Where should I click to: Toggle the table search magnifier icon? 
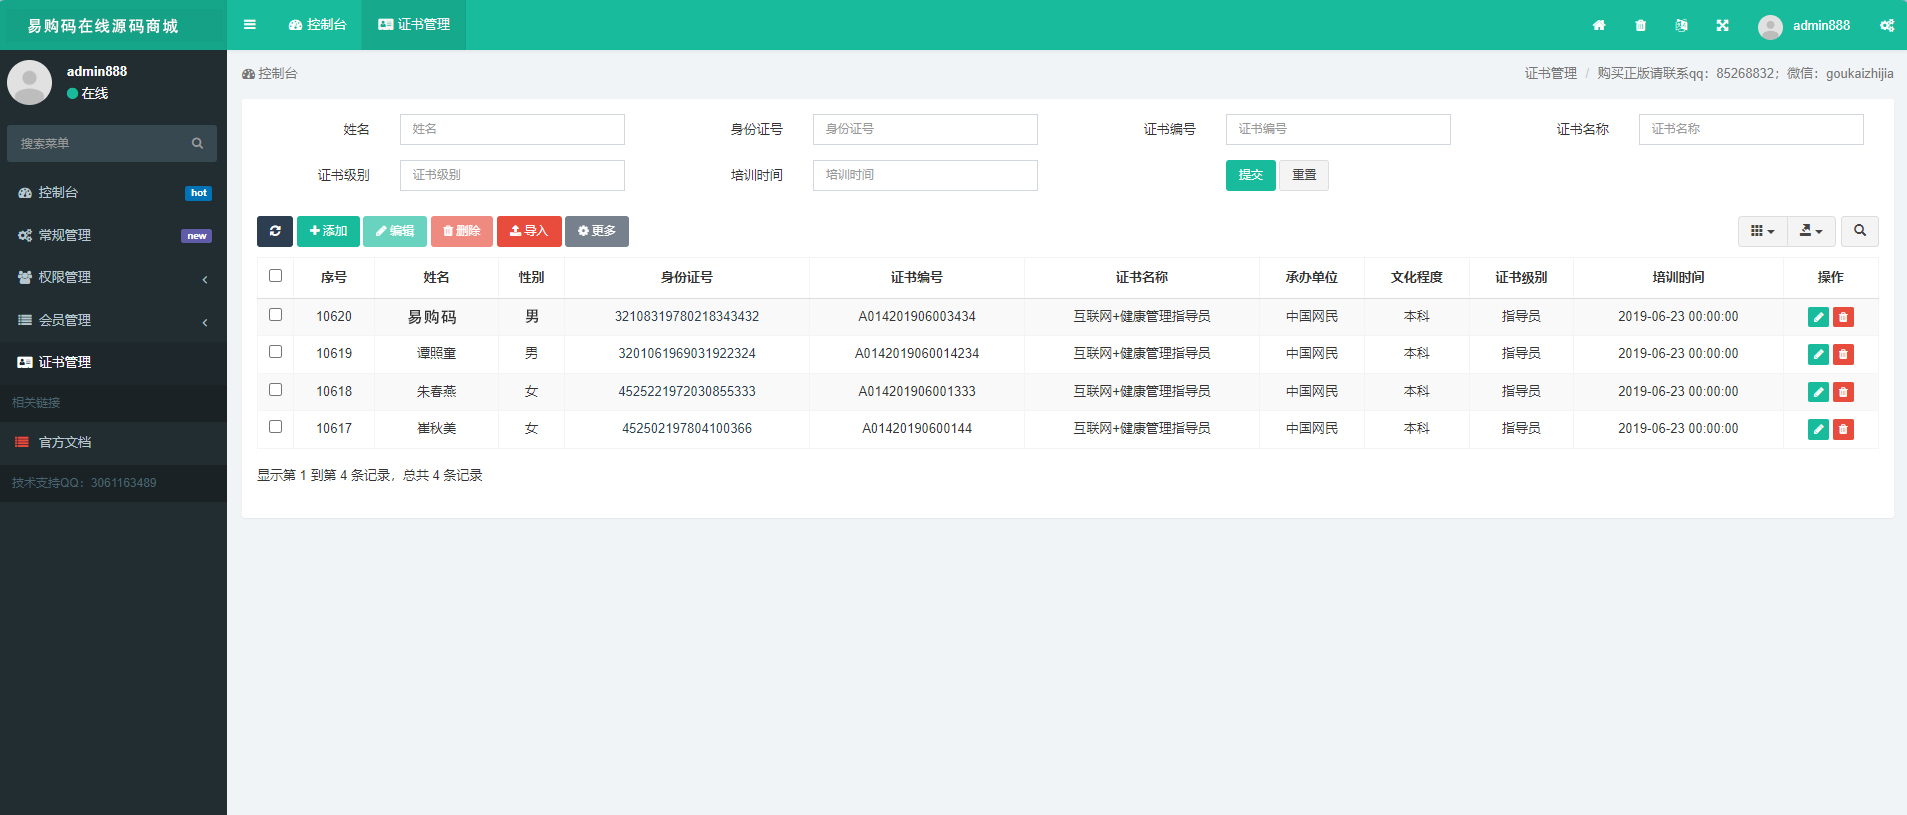(x=1859, y=231)
